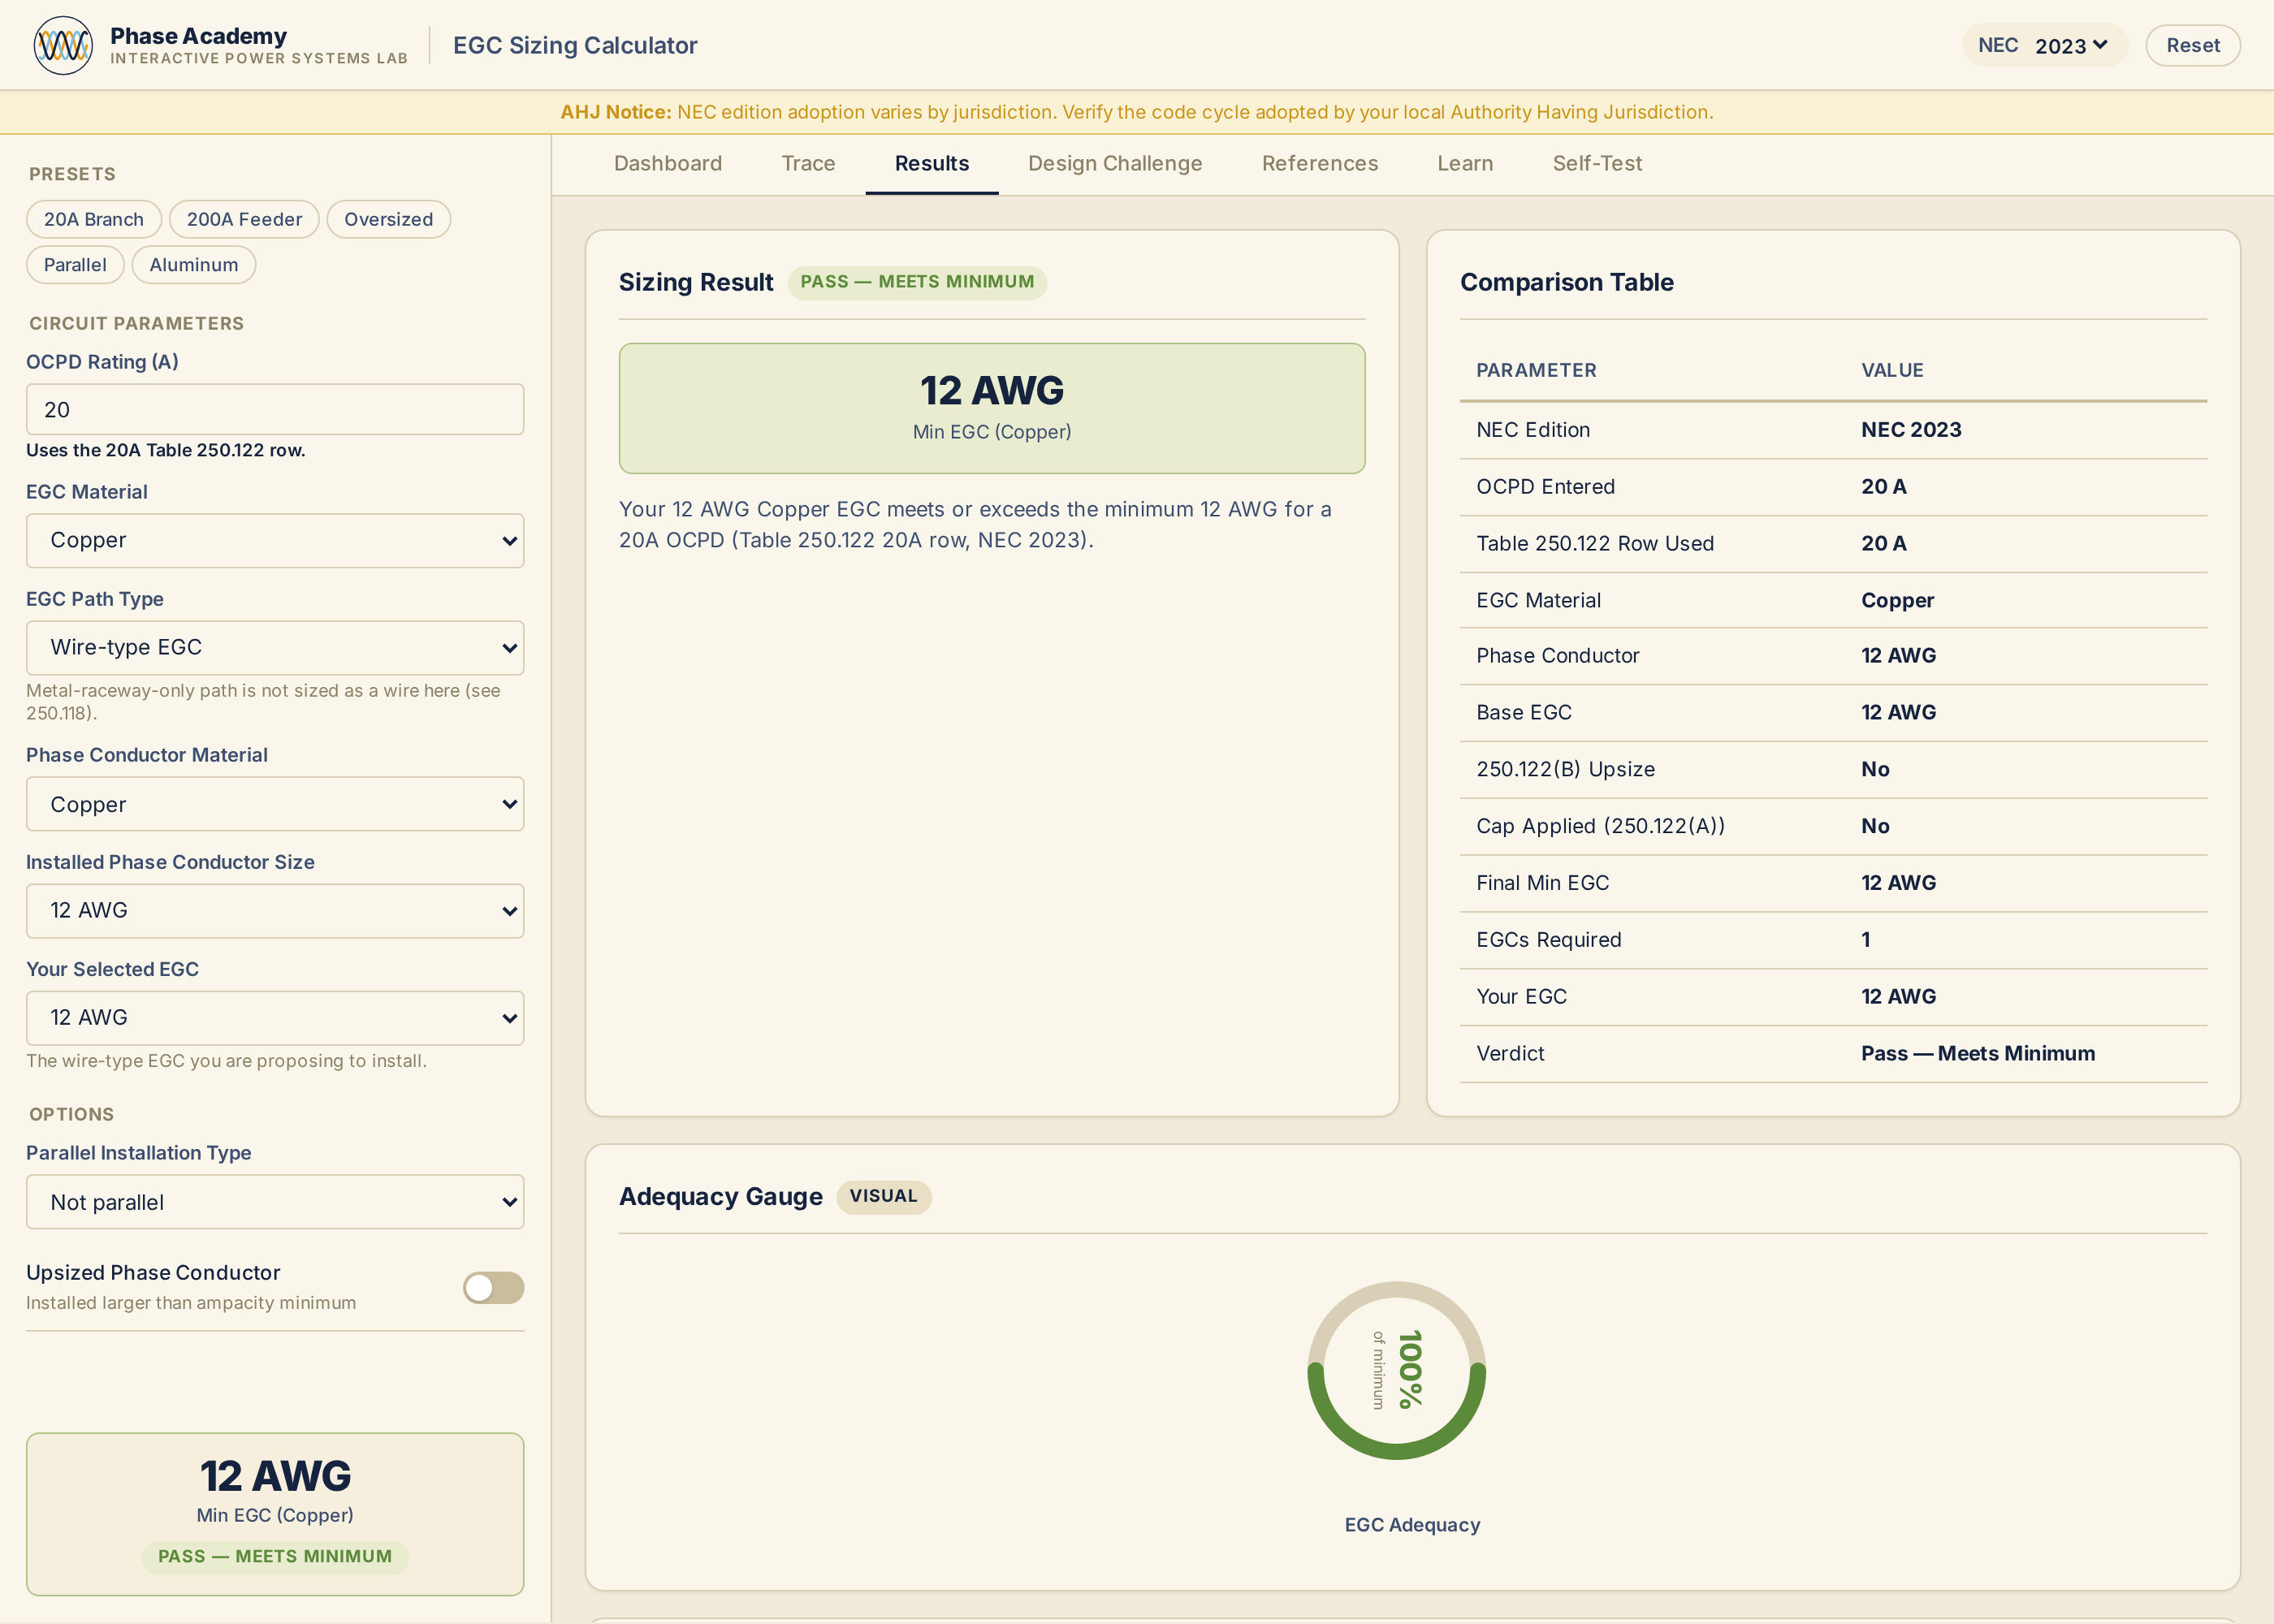The height and width of the screenshot is (1624, 2274).
Task: Apply the Oversized preset
Action: tap(388, 219)
